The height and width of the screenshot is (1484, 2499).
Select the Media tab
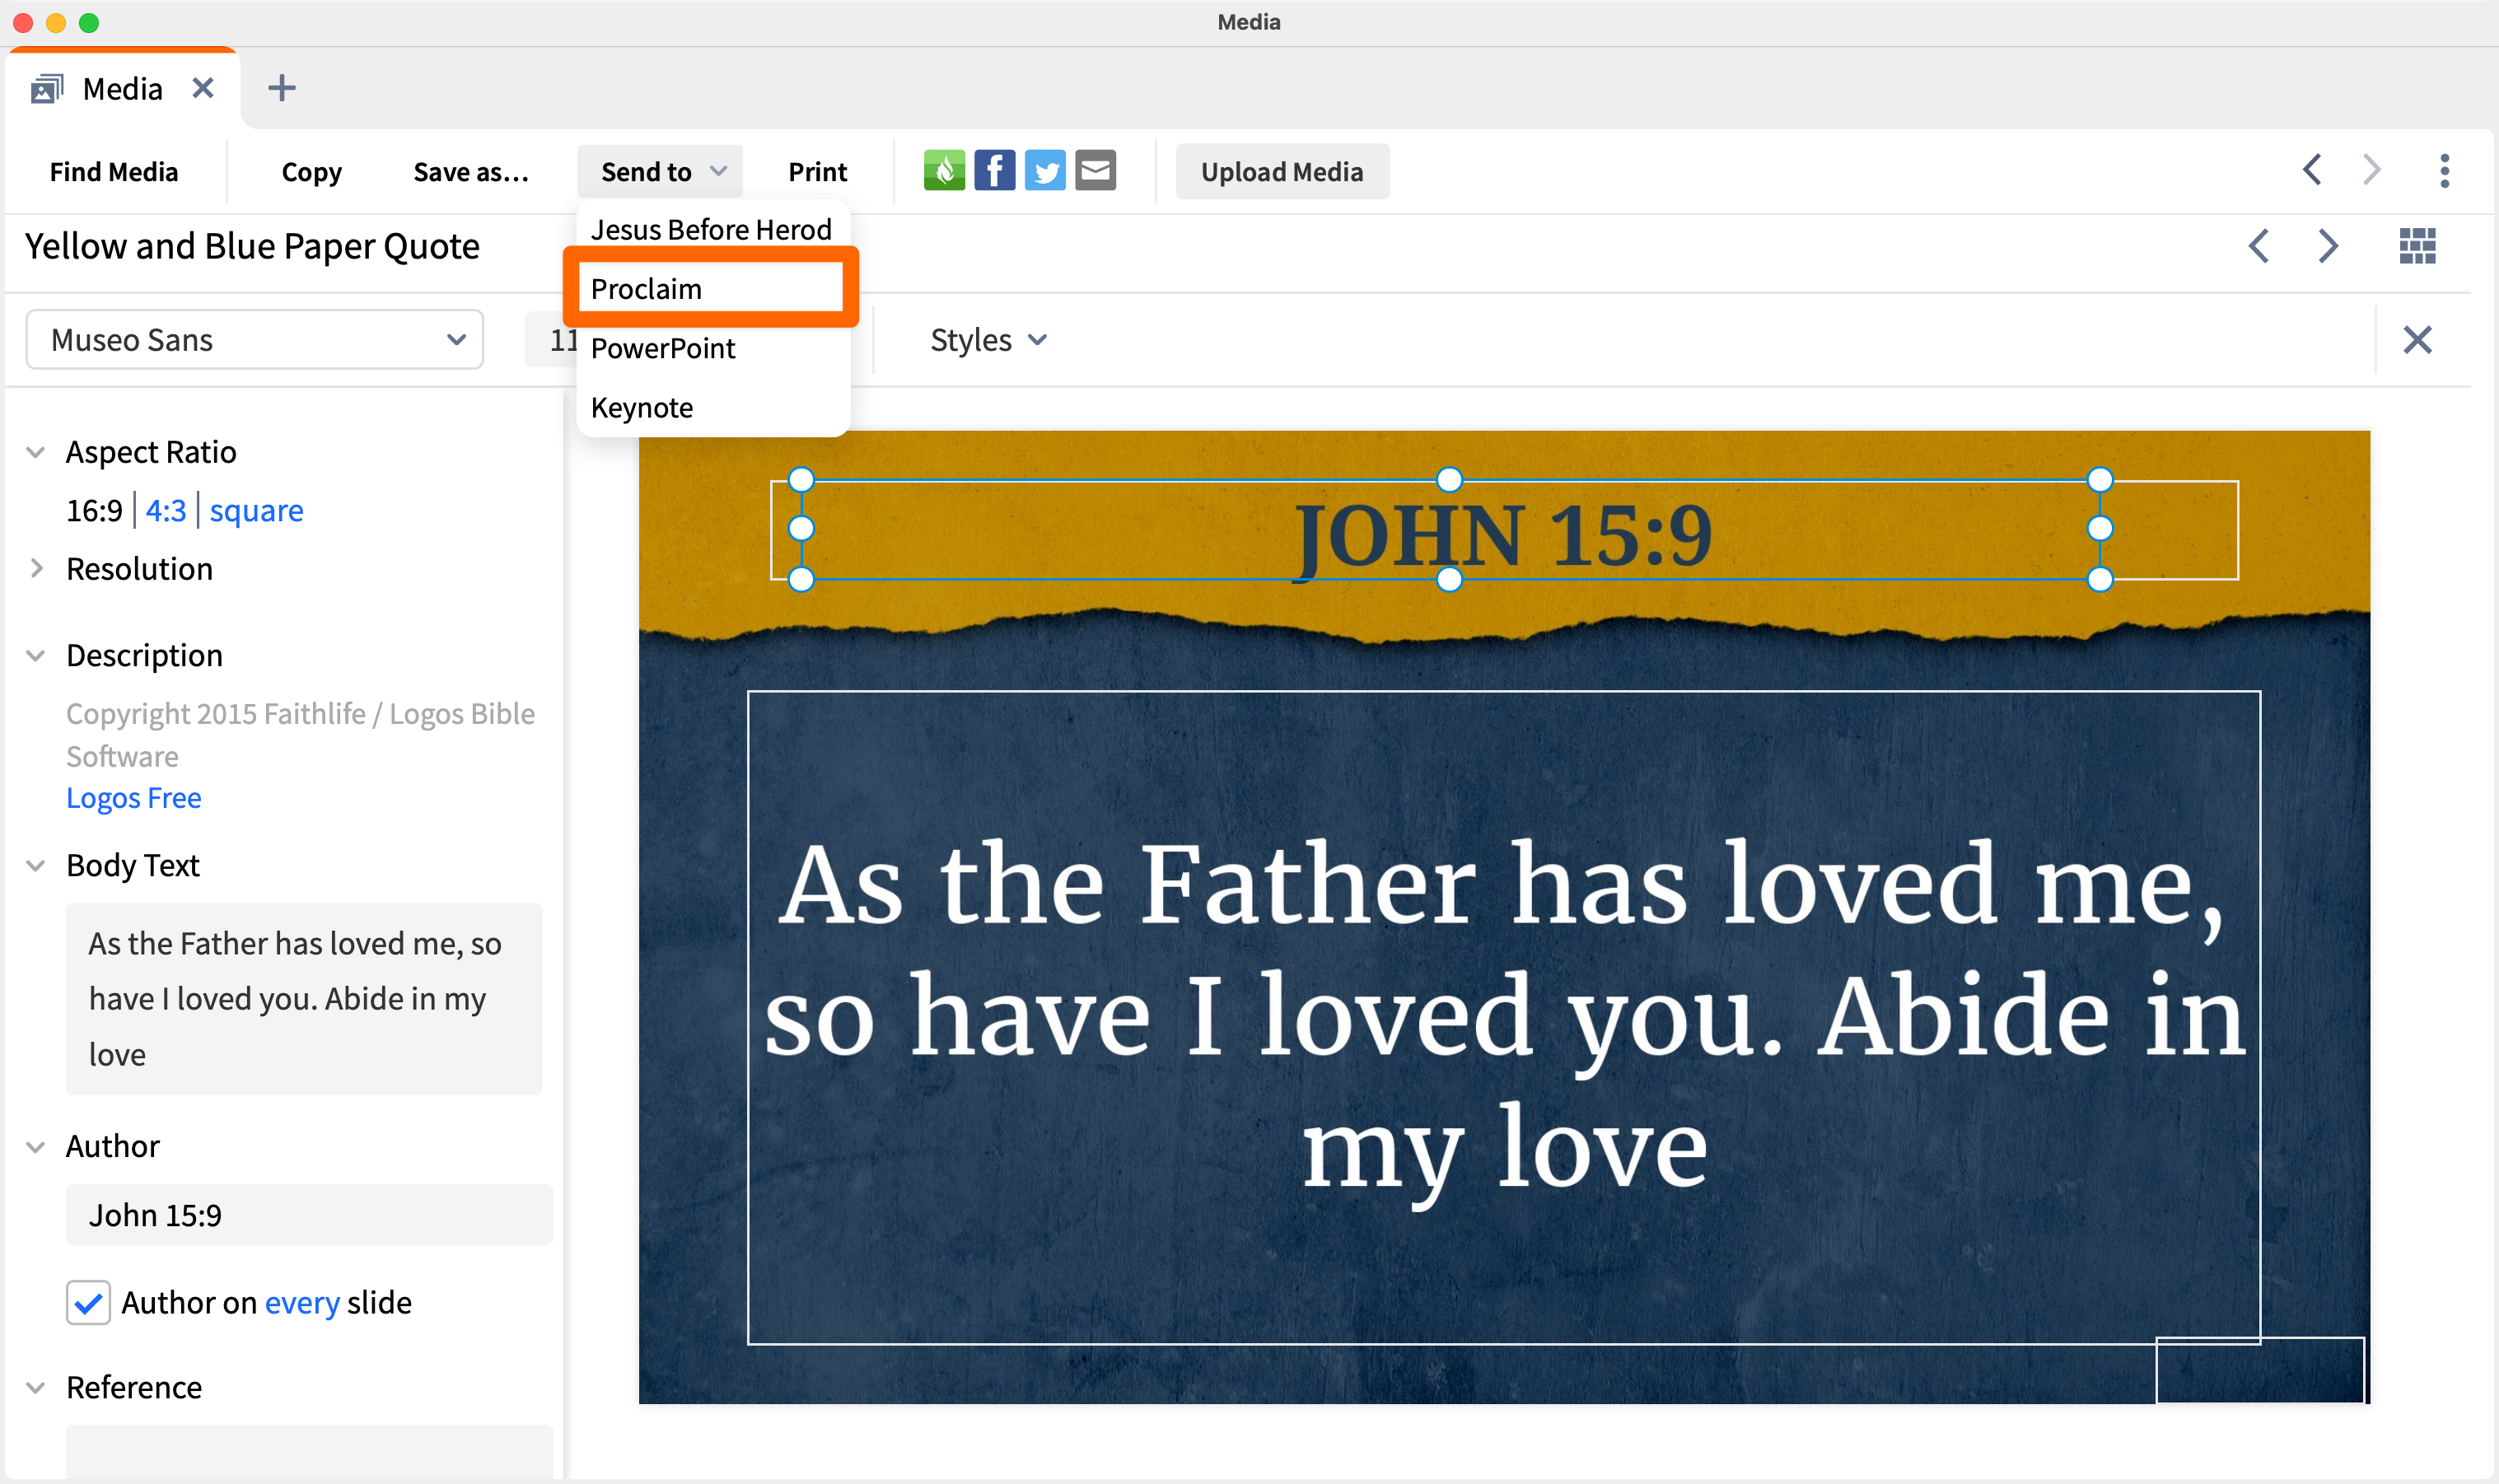pyautogui.click(x=122, y=89)
